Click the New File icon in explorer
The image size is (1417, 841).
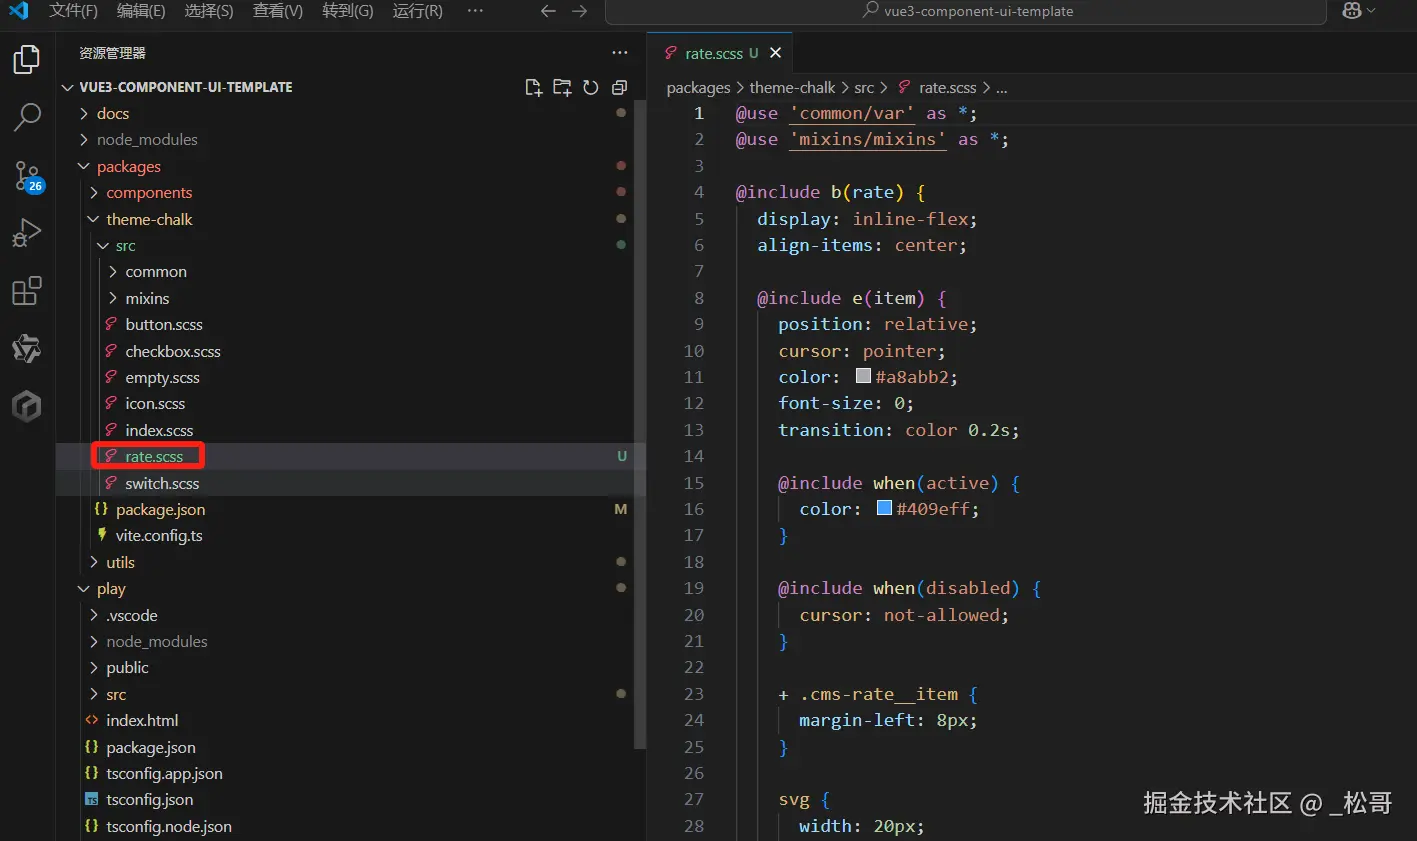534,88
